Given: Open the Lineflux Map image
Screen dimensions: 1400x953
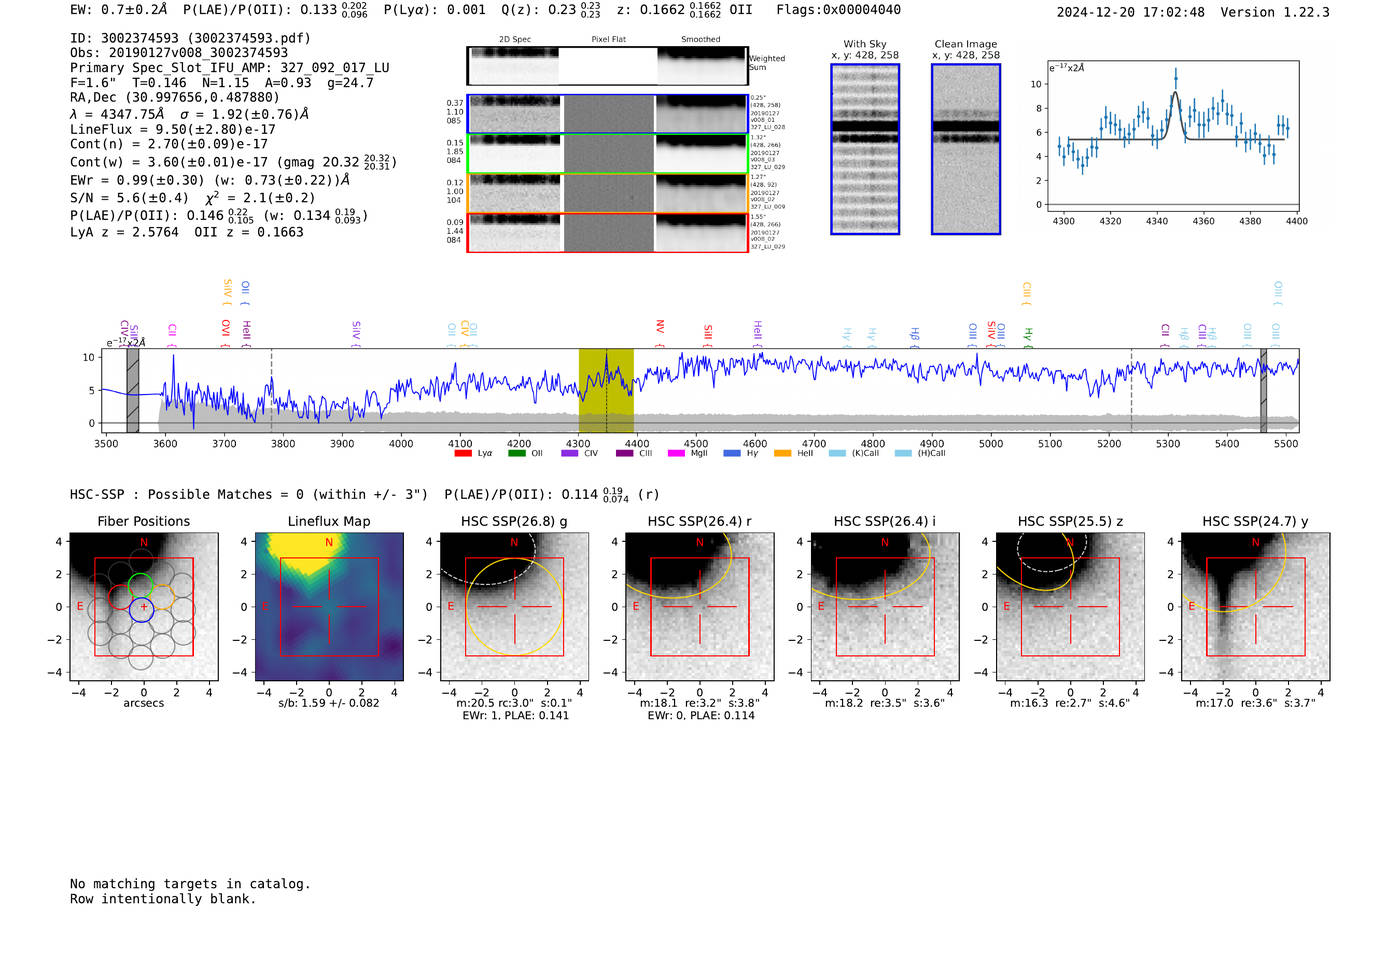Looking at the screenshot, I should click(329, 607).
